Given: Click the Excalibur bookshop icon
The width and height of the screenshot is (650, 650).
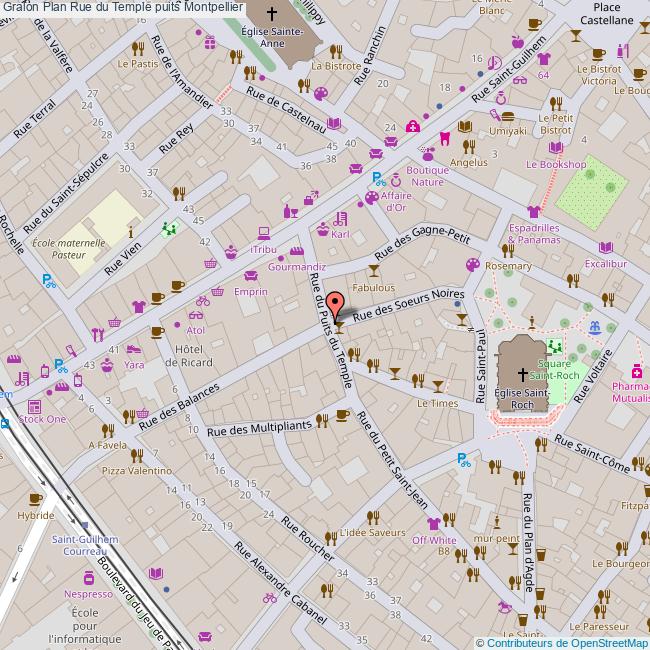Looking at the screenshot, I should 606,247.
